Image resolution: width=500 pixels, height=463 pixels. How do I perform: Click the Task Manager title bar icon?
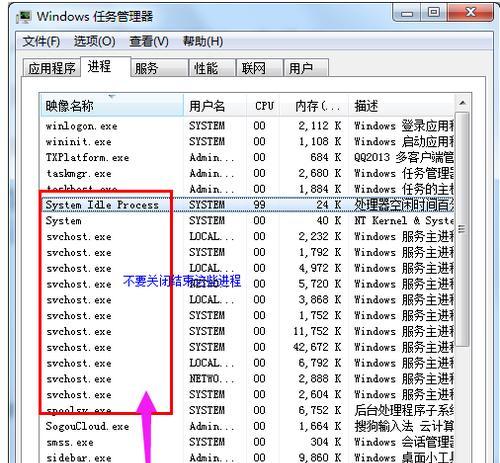pos(24,16)
